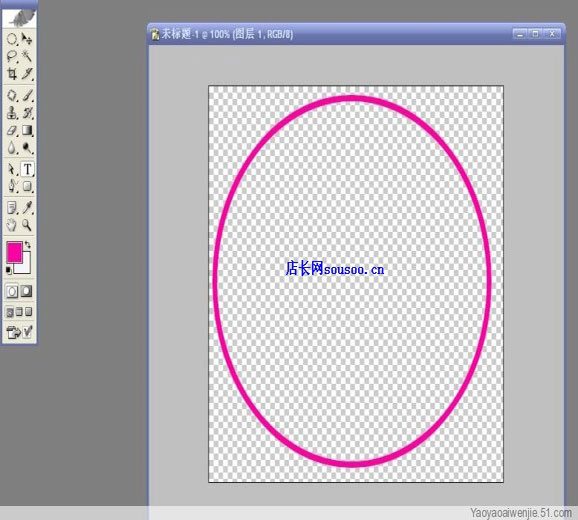Swap foreground and background colors
This screenshot has width=578, height=520.
click(x=28, y=245)
